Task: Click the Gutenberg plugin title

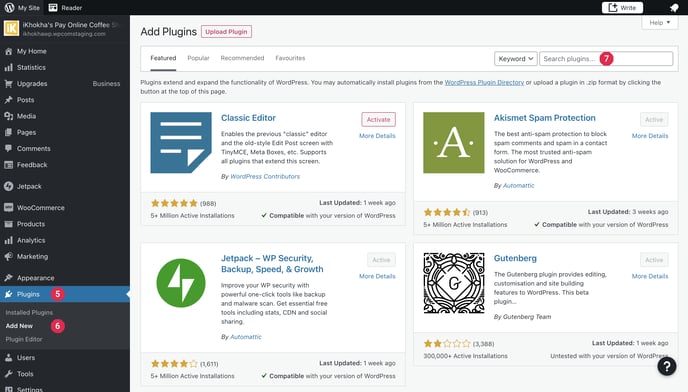Action: pos(515,258)
